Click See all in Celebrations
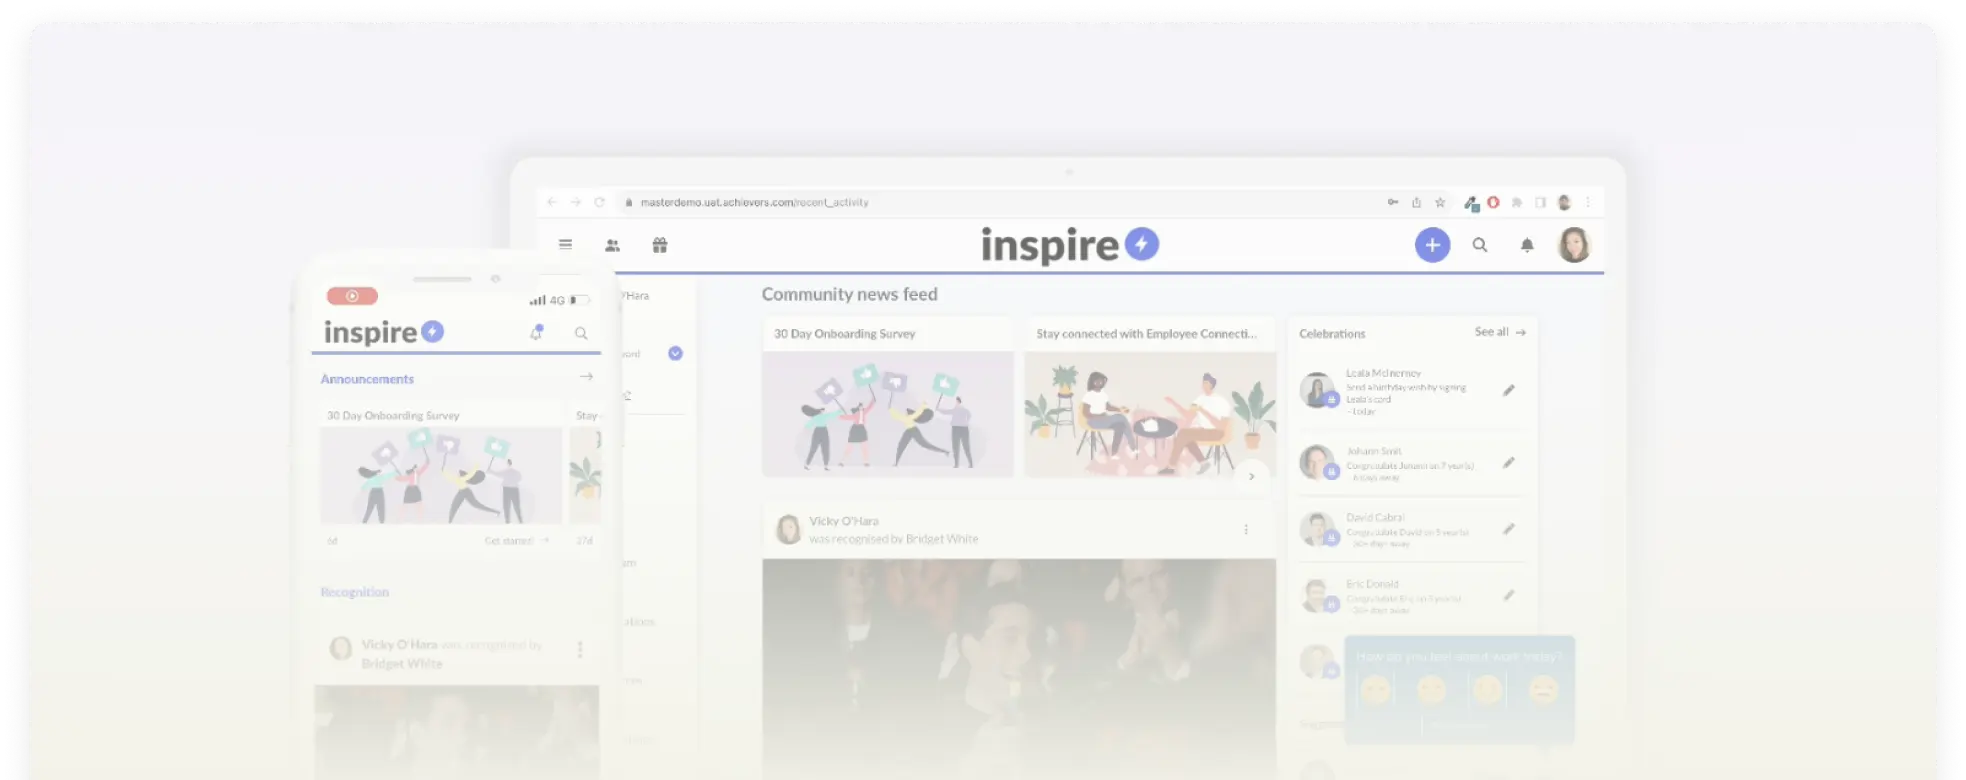Image resolution: width=1966 pixels, height=780 pixels. click(1499, 332)
